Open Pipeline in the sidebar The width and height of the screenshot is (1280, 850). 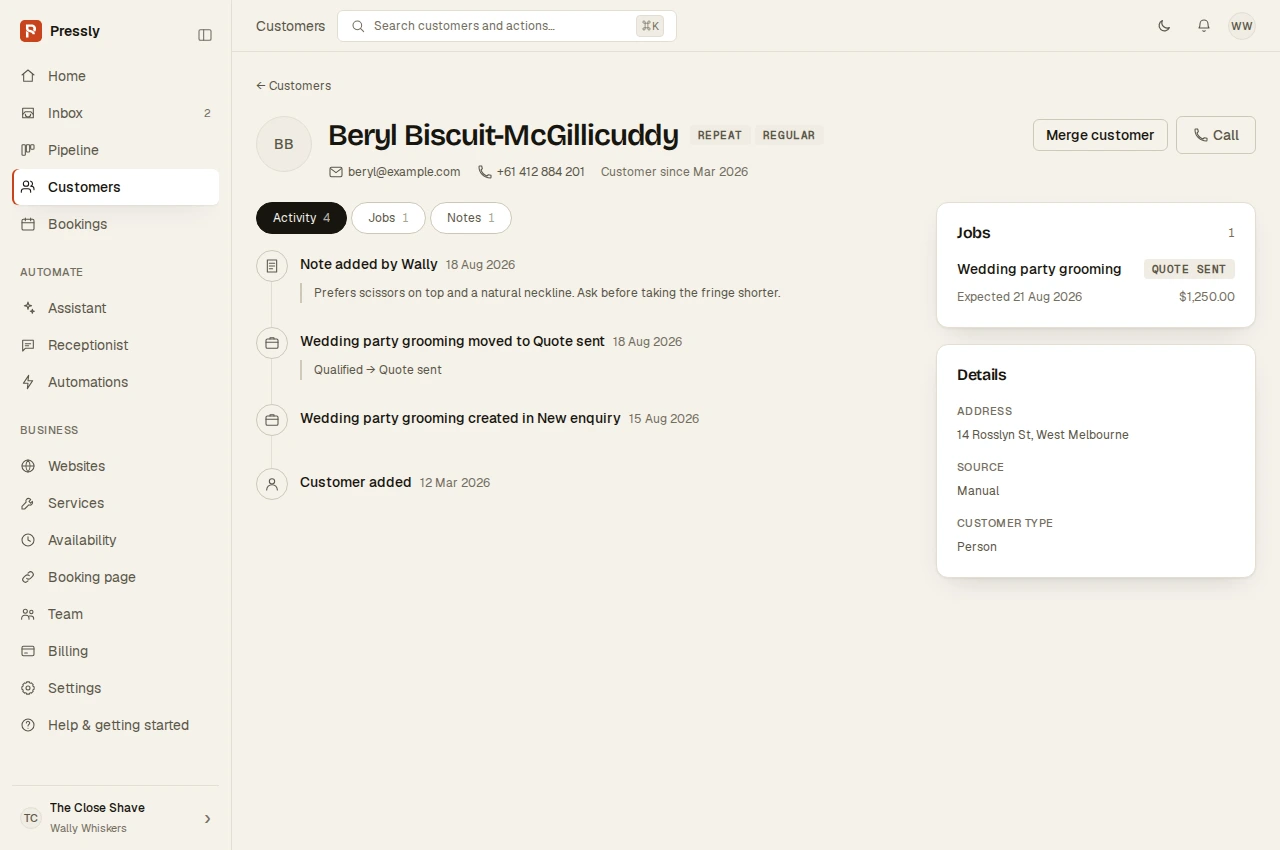(116, 150)
